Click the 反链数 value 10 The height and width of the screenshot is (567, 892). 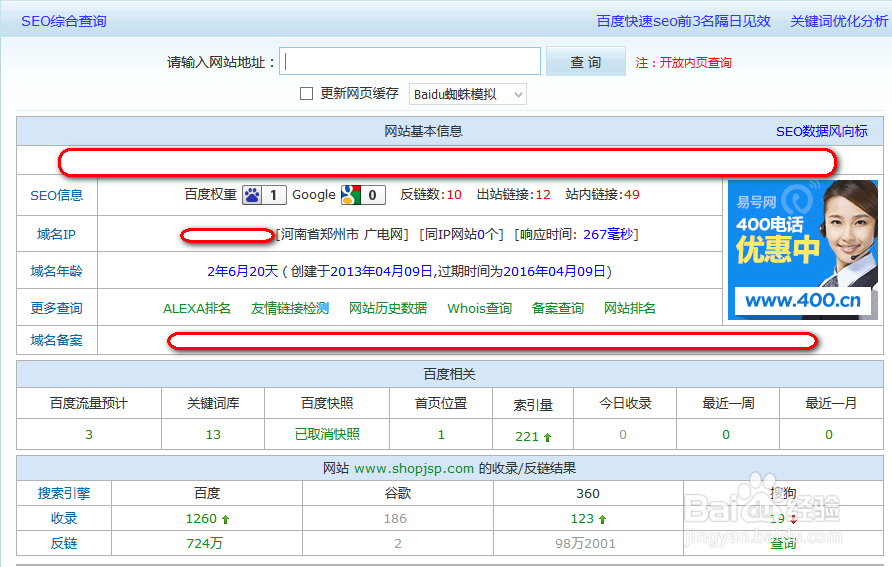tap(454, 194)
